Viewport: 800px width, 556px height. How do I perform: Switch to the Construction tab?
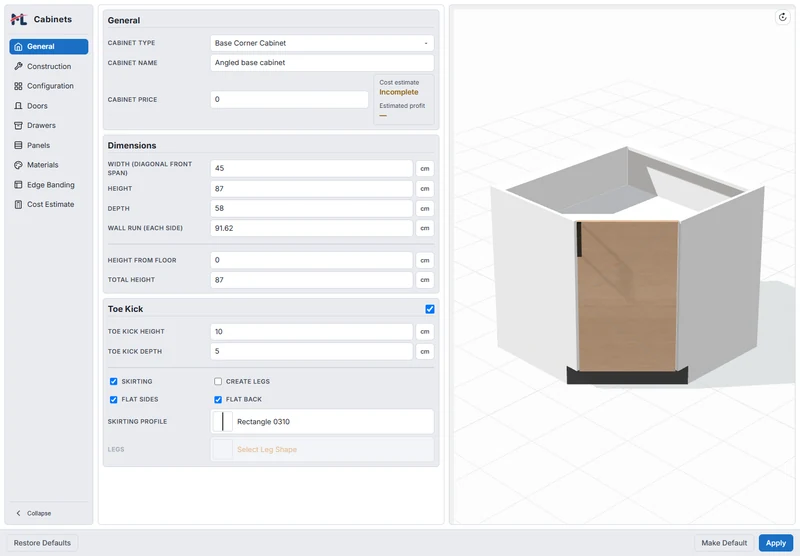pos(48,66)
